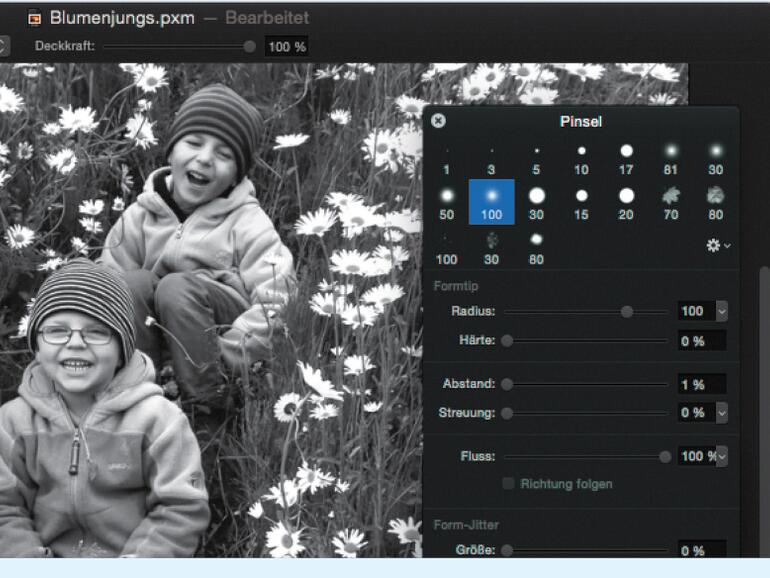Viewport: 770px width, 578px height.
Task: Click the Streuung 0 % field
Action: pyautogui.click(x=697, y=413)
